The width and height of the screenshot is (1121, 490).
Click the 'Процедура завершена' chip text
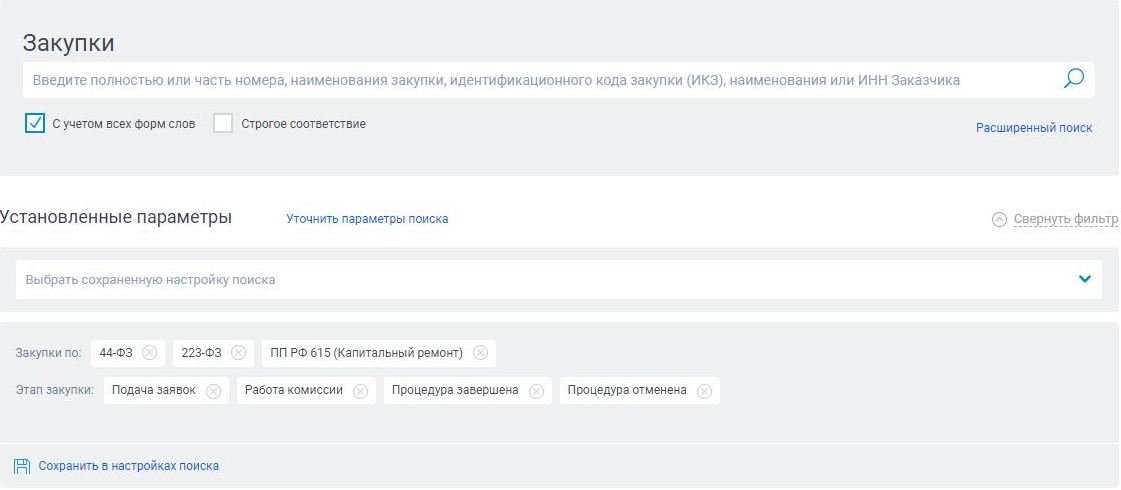coord(455,391)
